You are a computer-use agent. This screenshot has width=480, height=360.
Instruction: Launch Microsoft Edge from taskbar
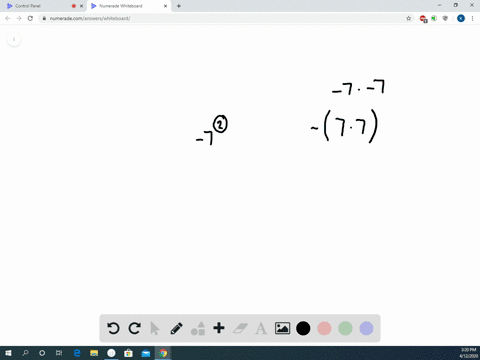click(x=77, y=353)
